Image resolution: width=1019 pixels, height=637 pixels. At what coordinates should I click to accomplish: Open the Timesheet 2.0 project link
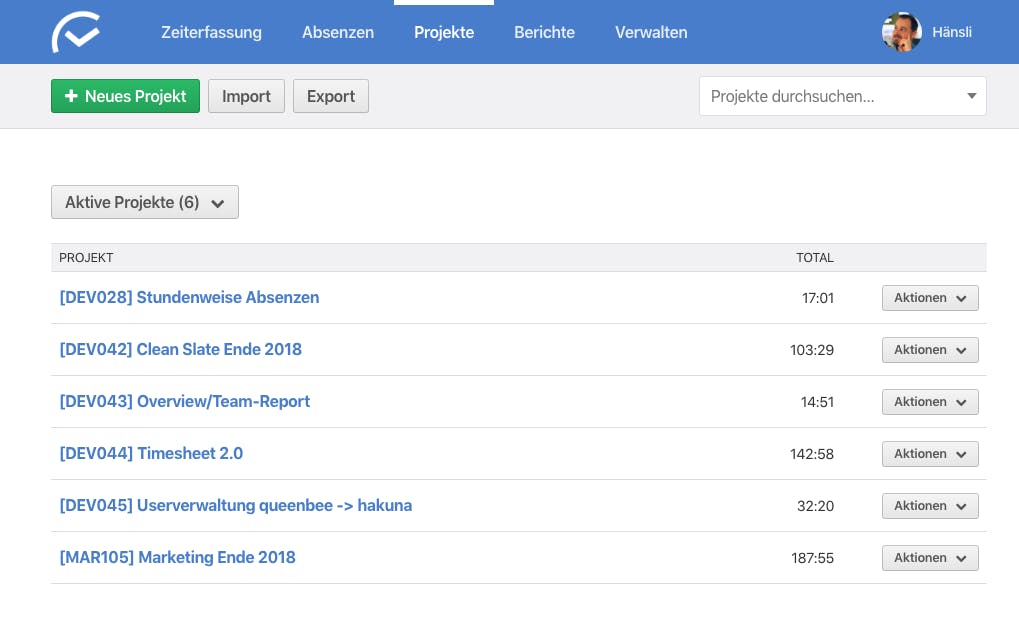pos(151,453)
